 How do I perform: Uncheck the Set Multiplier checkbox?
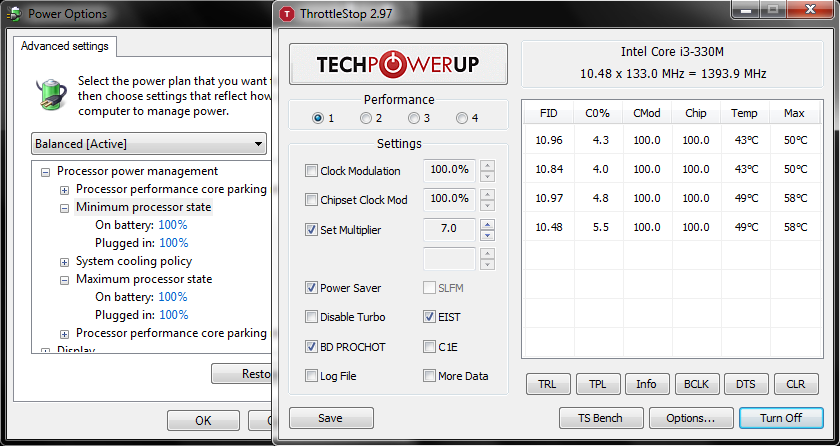[x=311, y=230]
